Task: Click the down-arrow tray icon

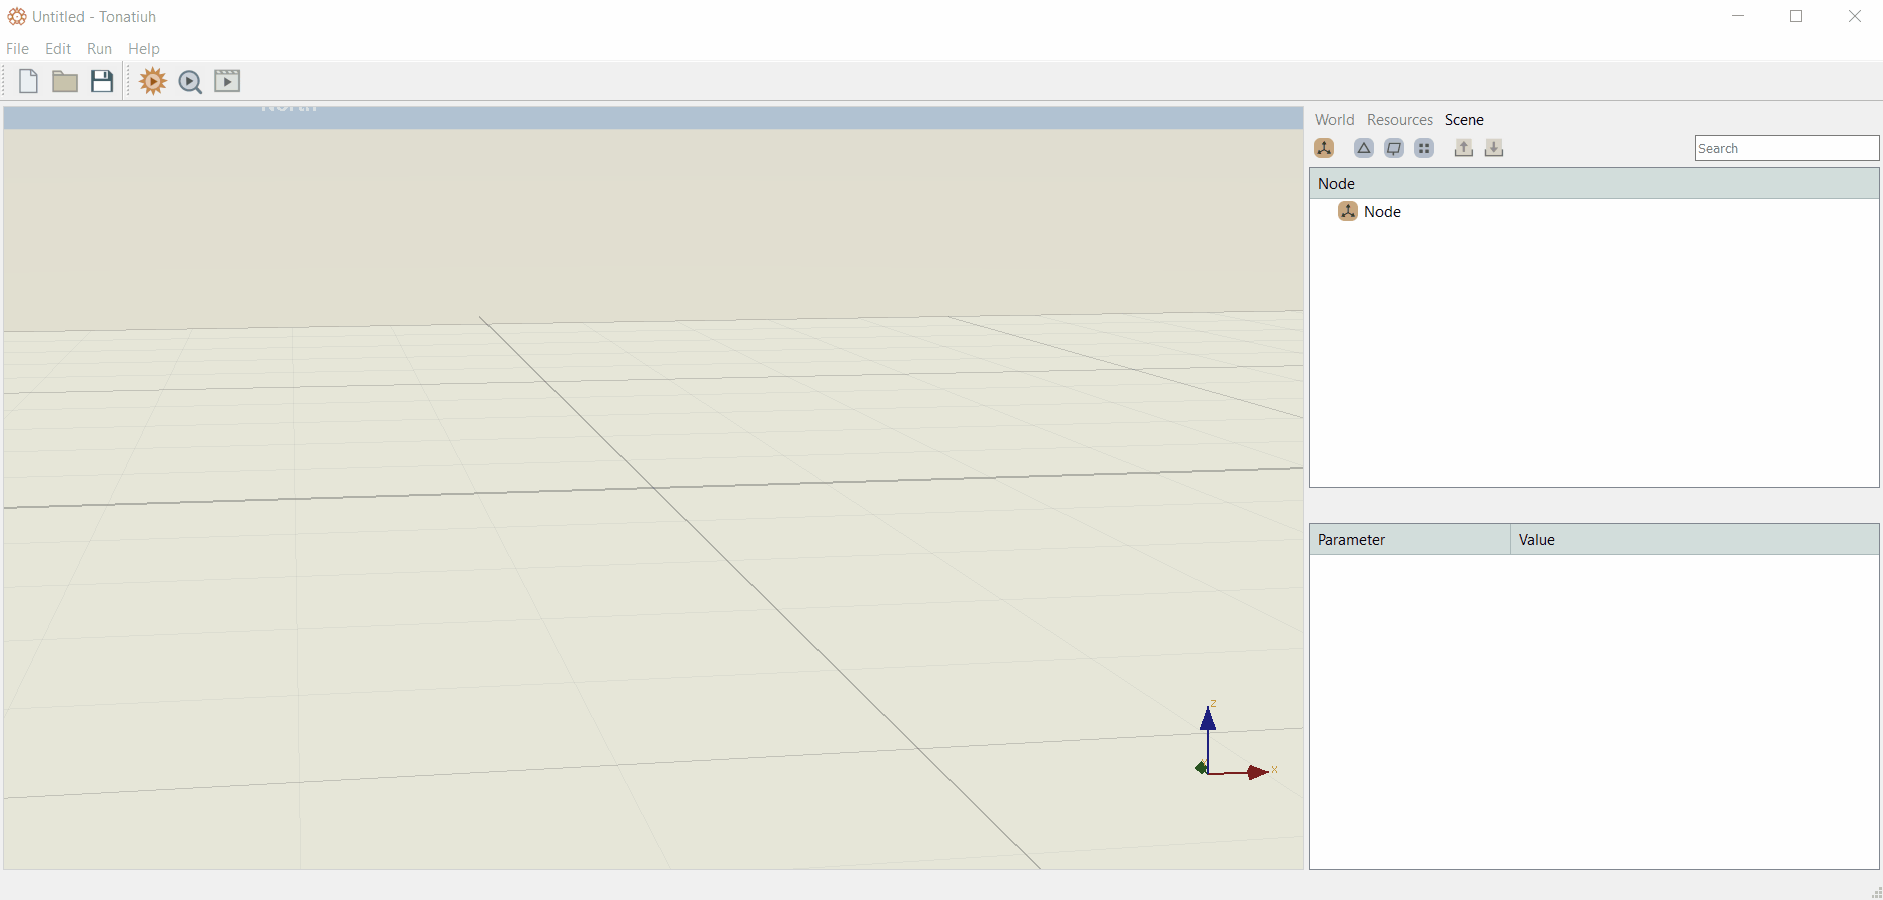Action: pos(1494,148)
